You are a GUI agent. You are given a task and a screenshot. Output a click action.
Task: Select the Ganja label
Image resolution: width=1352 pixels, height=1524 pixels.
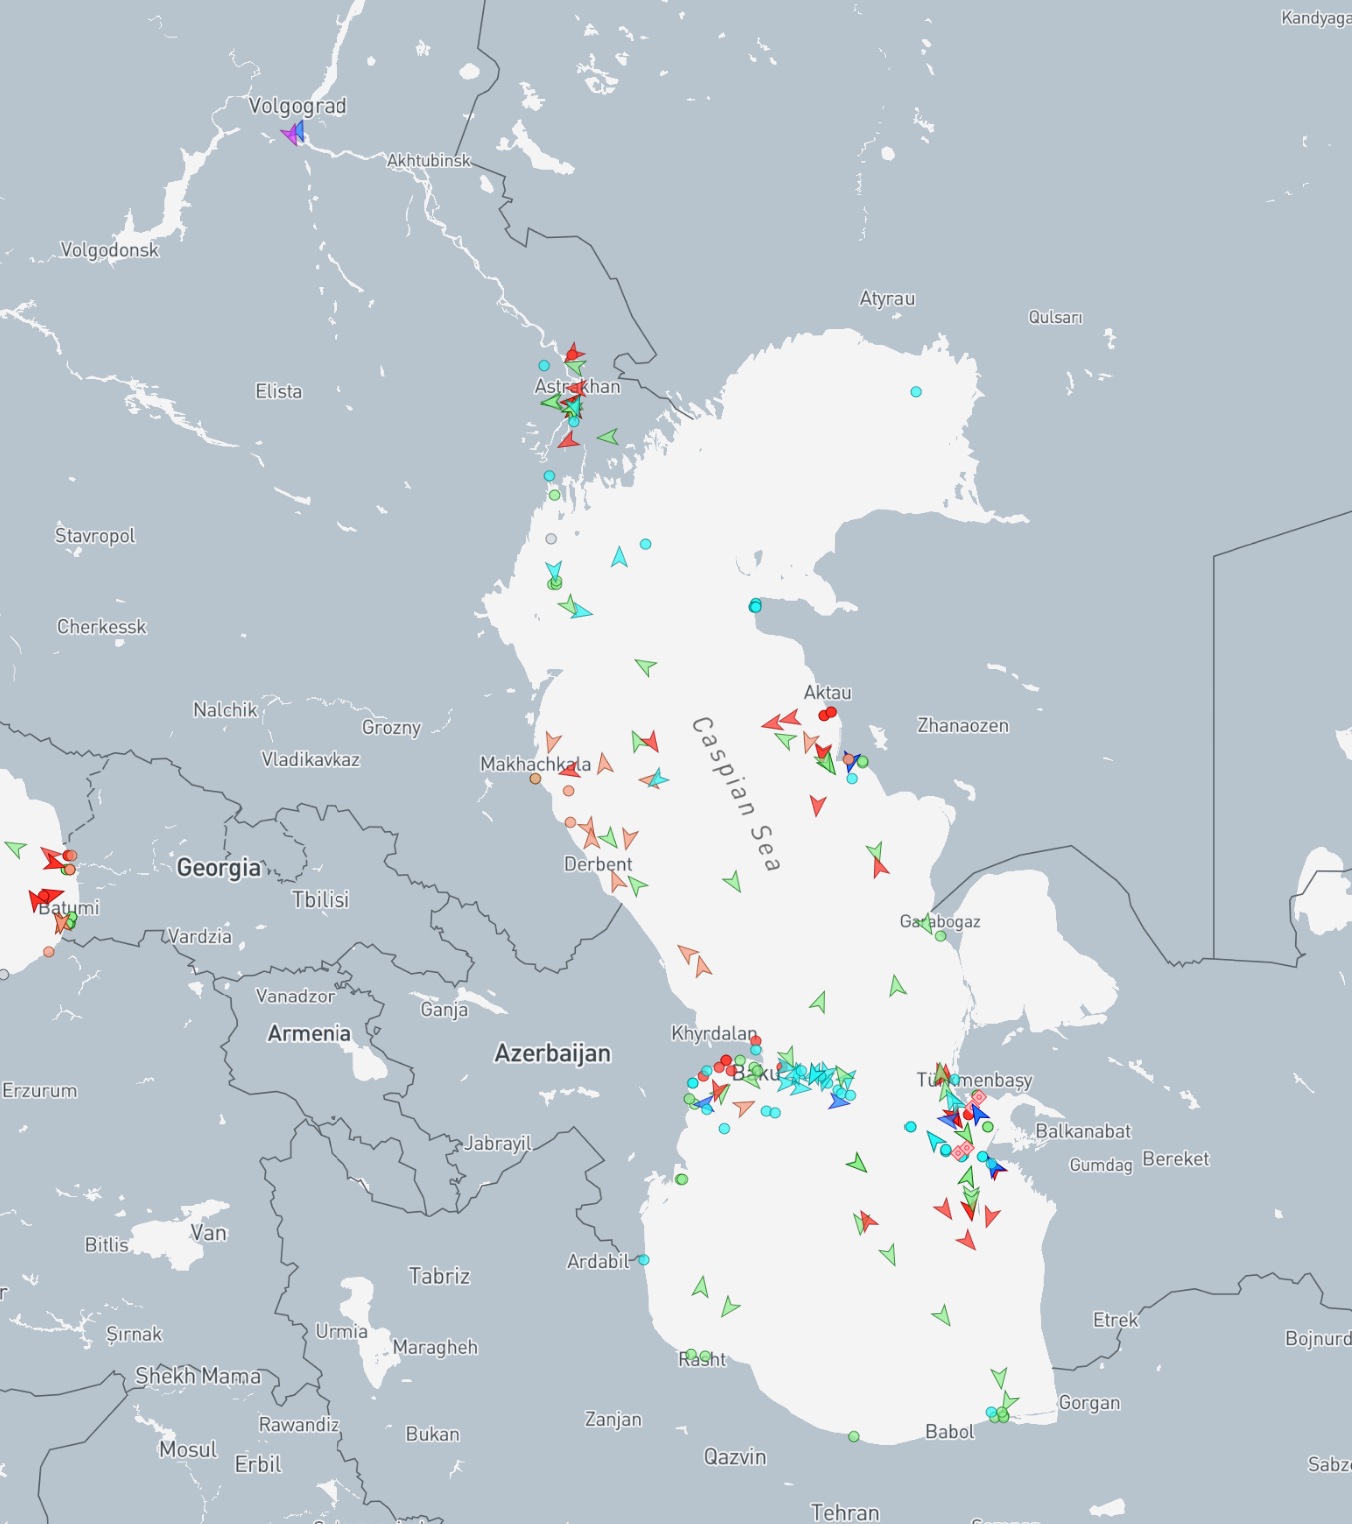pos(444,1010)
